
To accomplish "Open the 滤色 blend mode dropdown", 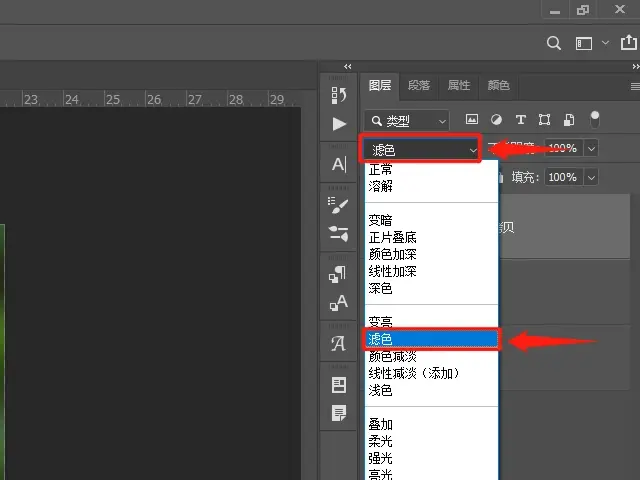I will (x=422, y=149).
